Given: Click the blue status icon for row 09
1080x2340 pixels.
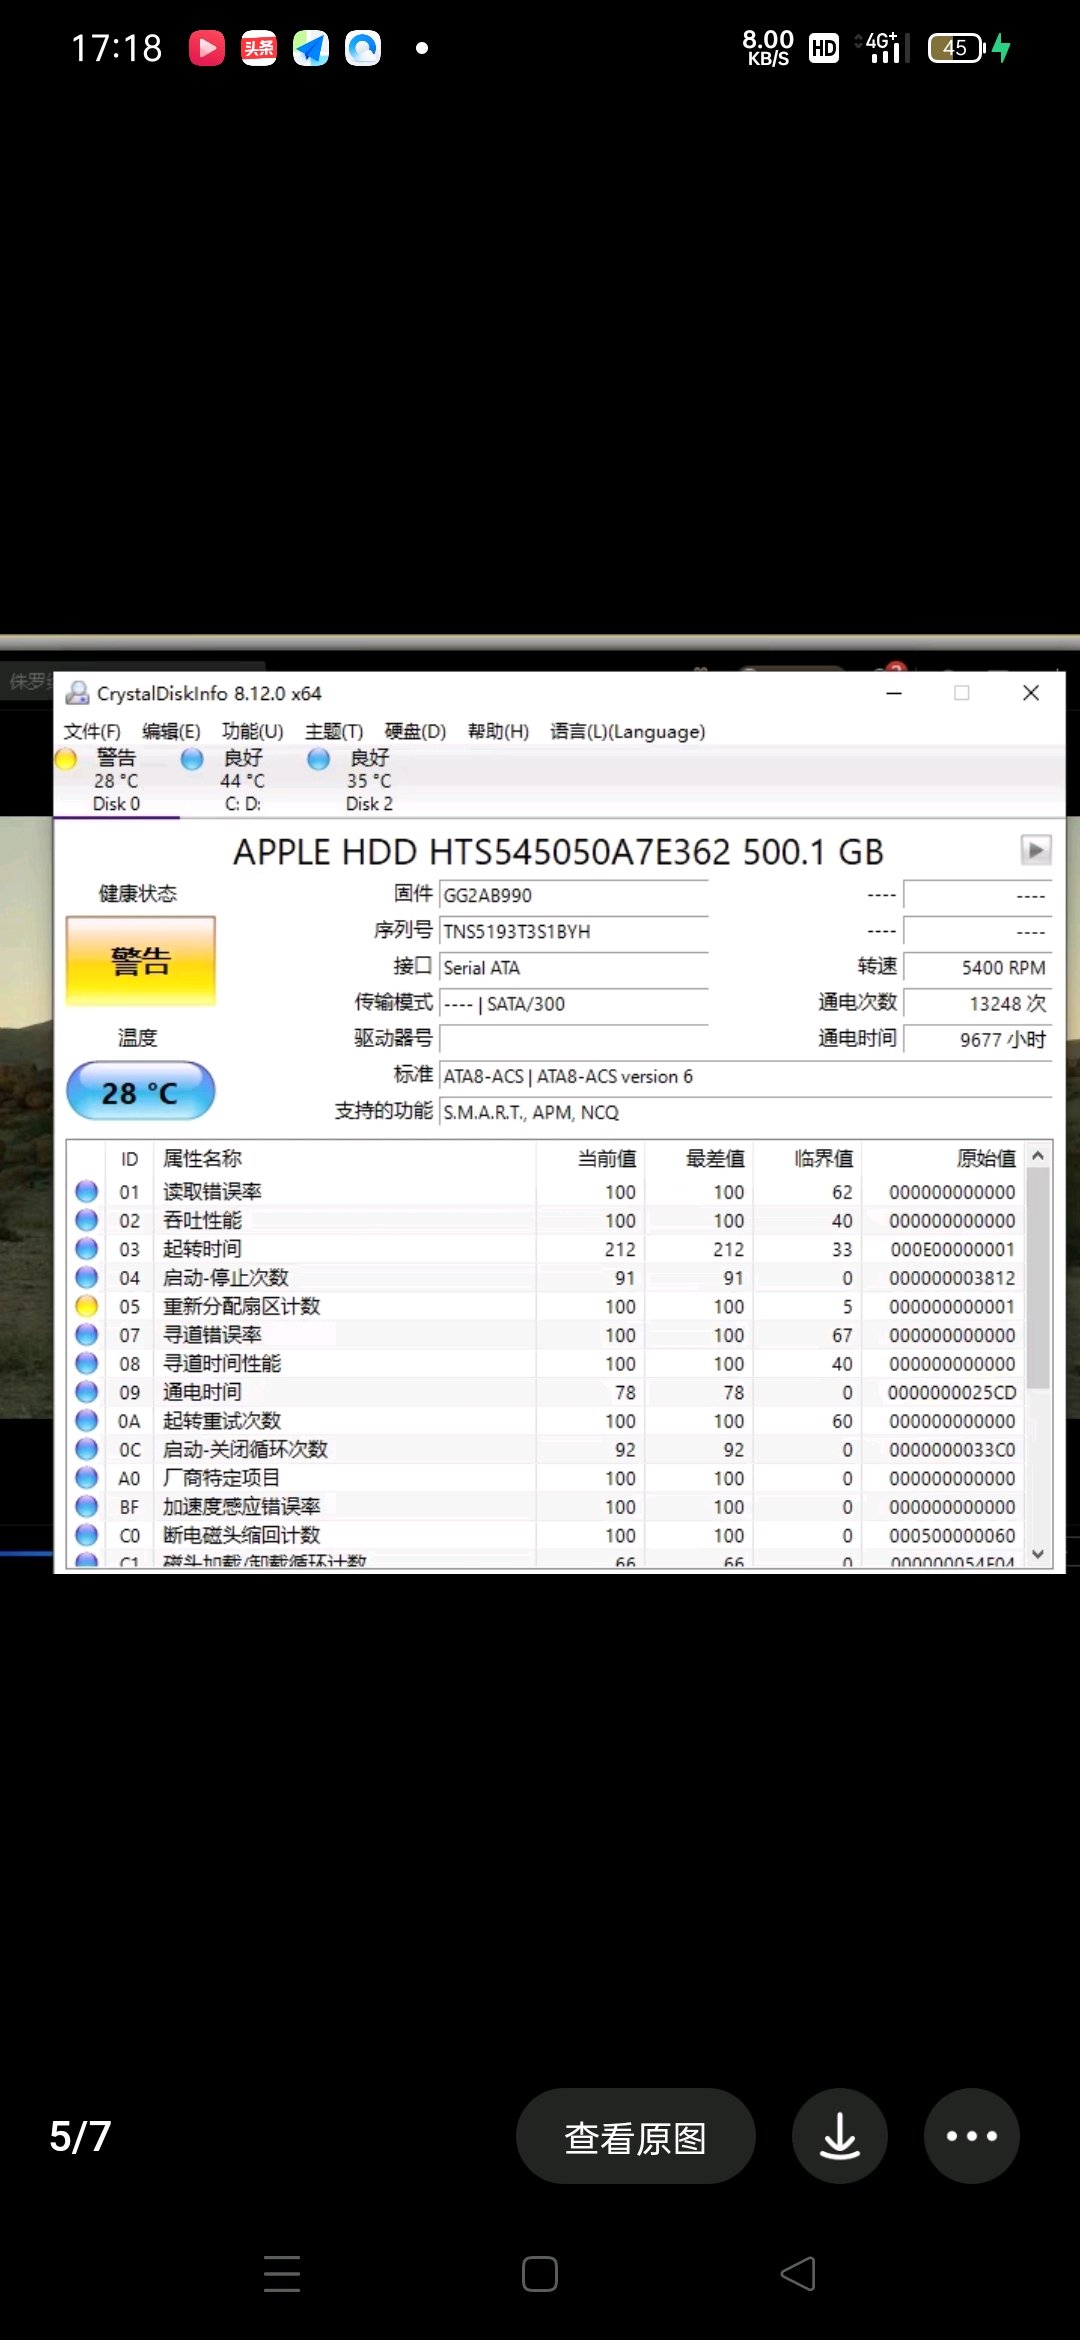Looking at the screenshot, I should pyautogui.click(x=87, y=1392).
